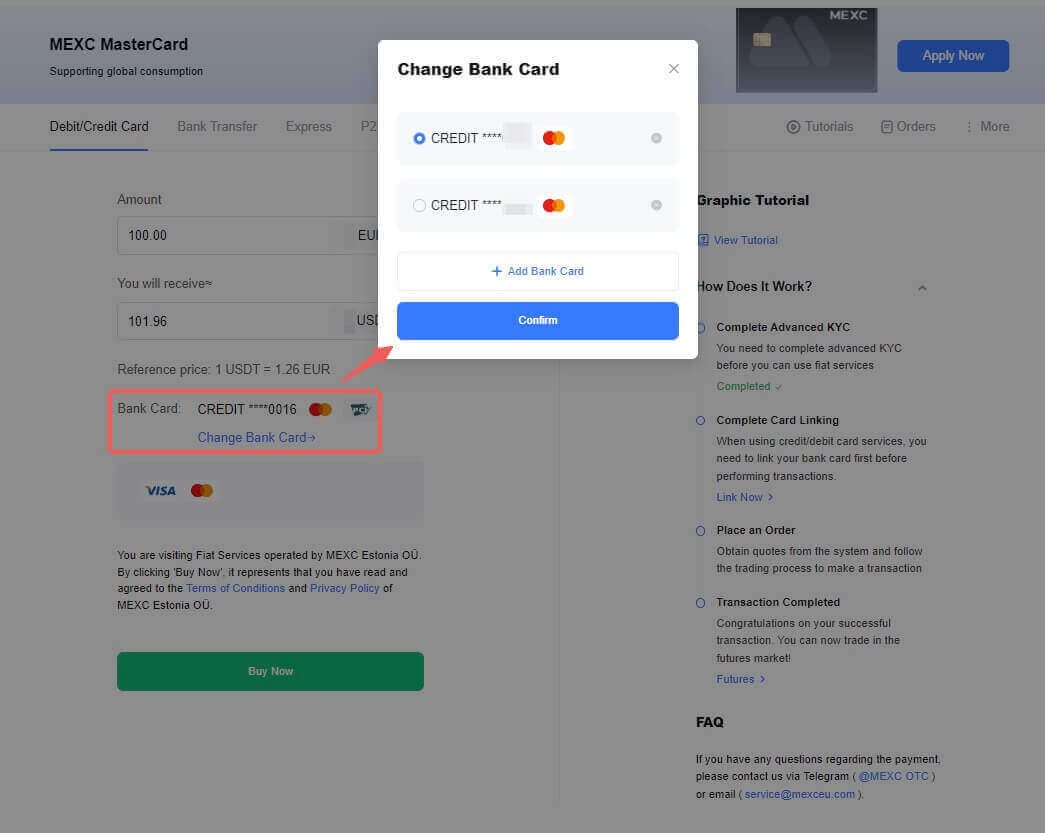1045x833 pixels.
Task: Click the Confirm button in the dialog
Action: click(x=537, y=320)
